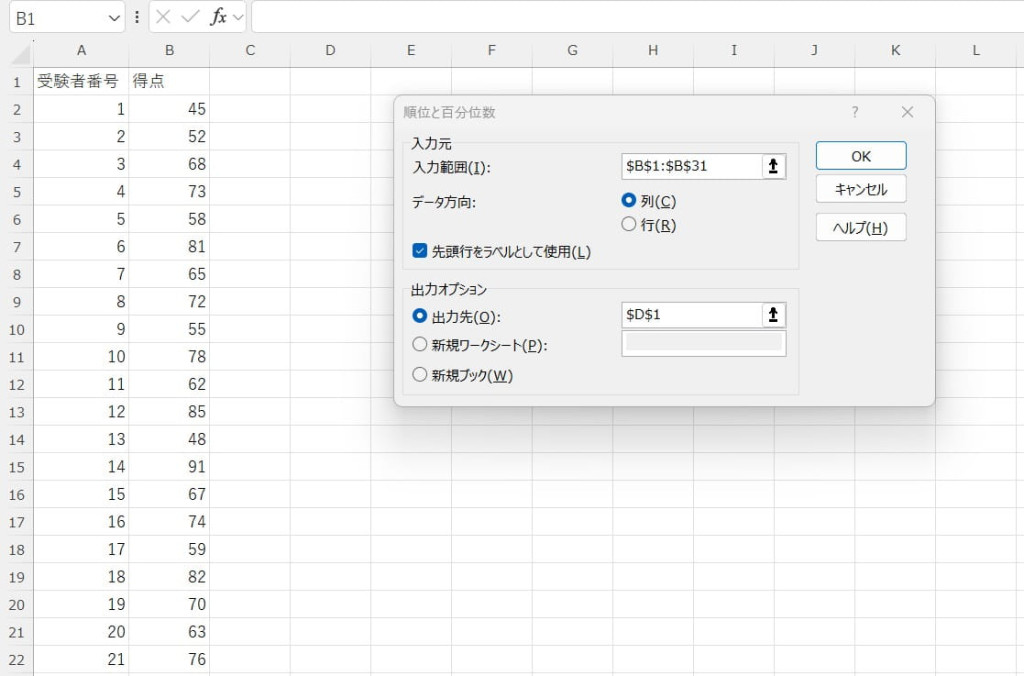The height and width of the screenshot is (676, 1024).
Task: Choose the 新規ワークシート output option
Action: 420,345
